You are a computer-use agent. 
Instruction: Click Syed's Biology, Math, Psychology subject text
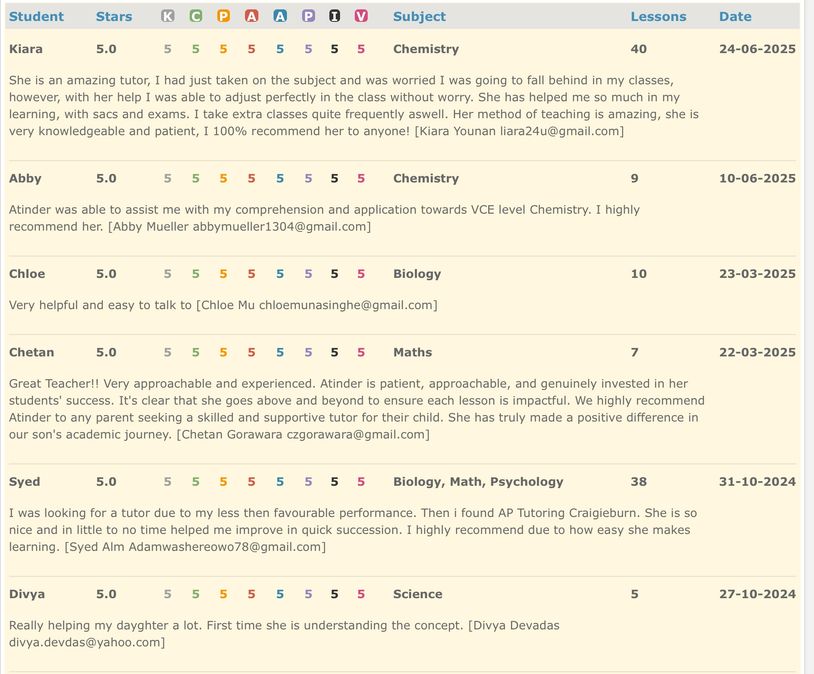click(478, 482)
